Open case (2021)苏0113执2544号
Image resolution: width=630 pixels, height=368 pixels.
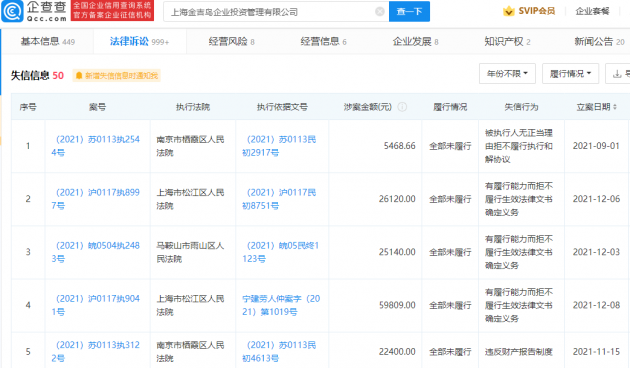click(x=96, y=146)
